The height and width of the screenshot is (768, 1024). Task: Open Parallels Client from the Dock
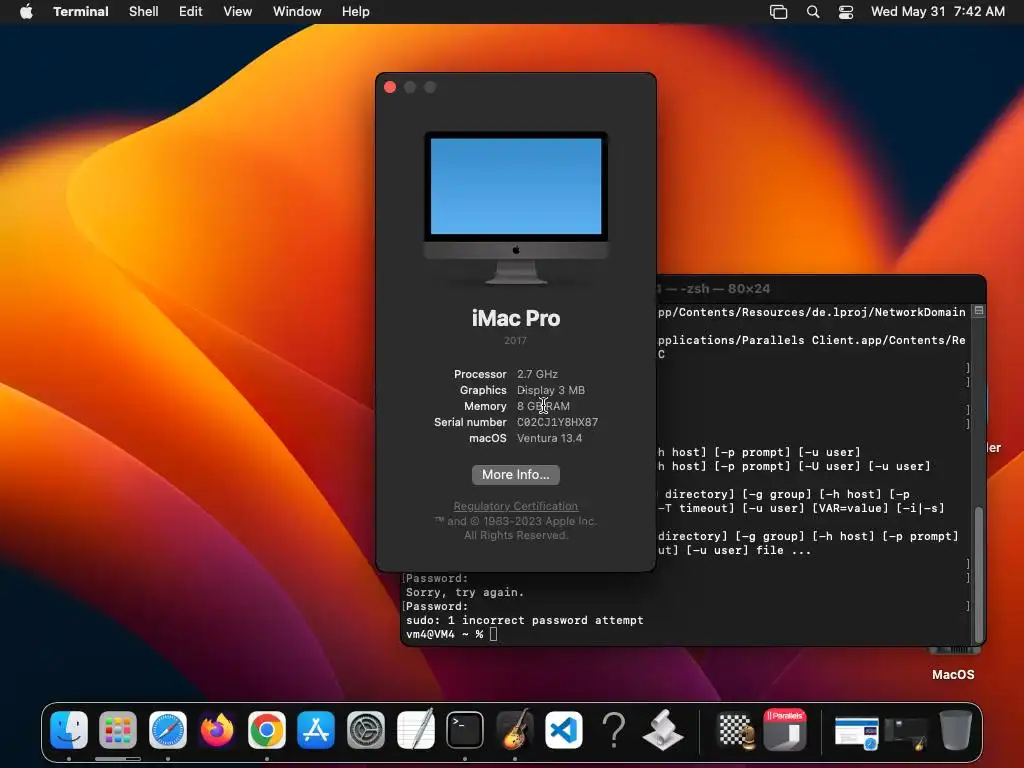click(785, 729)
